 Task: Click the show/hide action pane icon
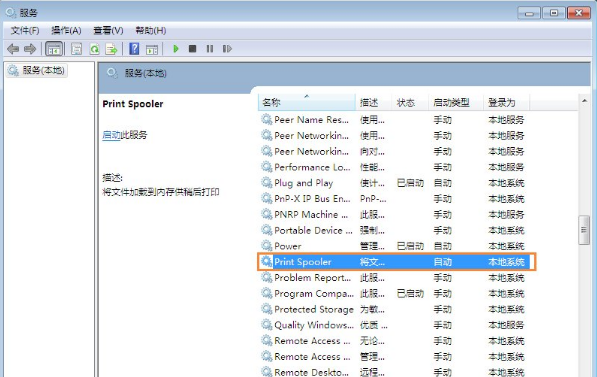(x=152, y=49)
